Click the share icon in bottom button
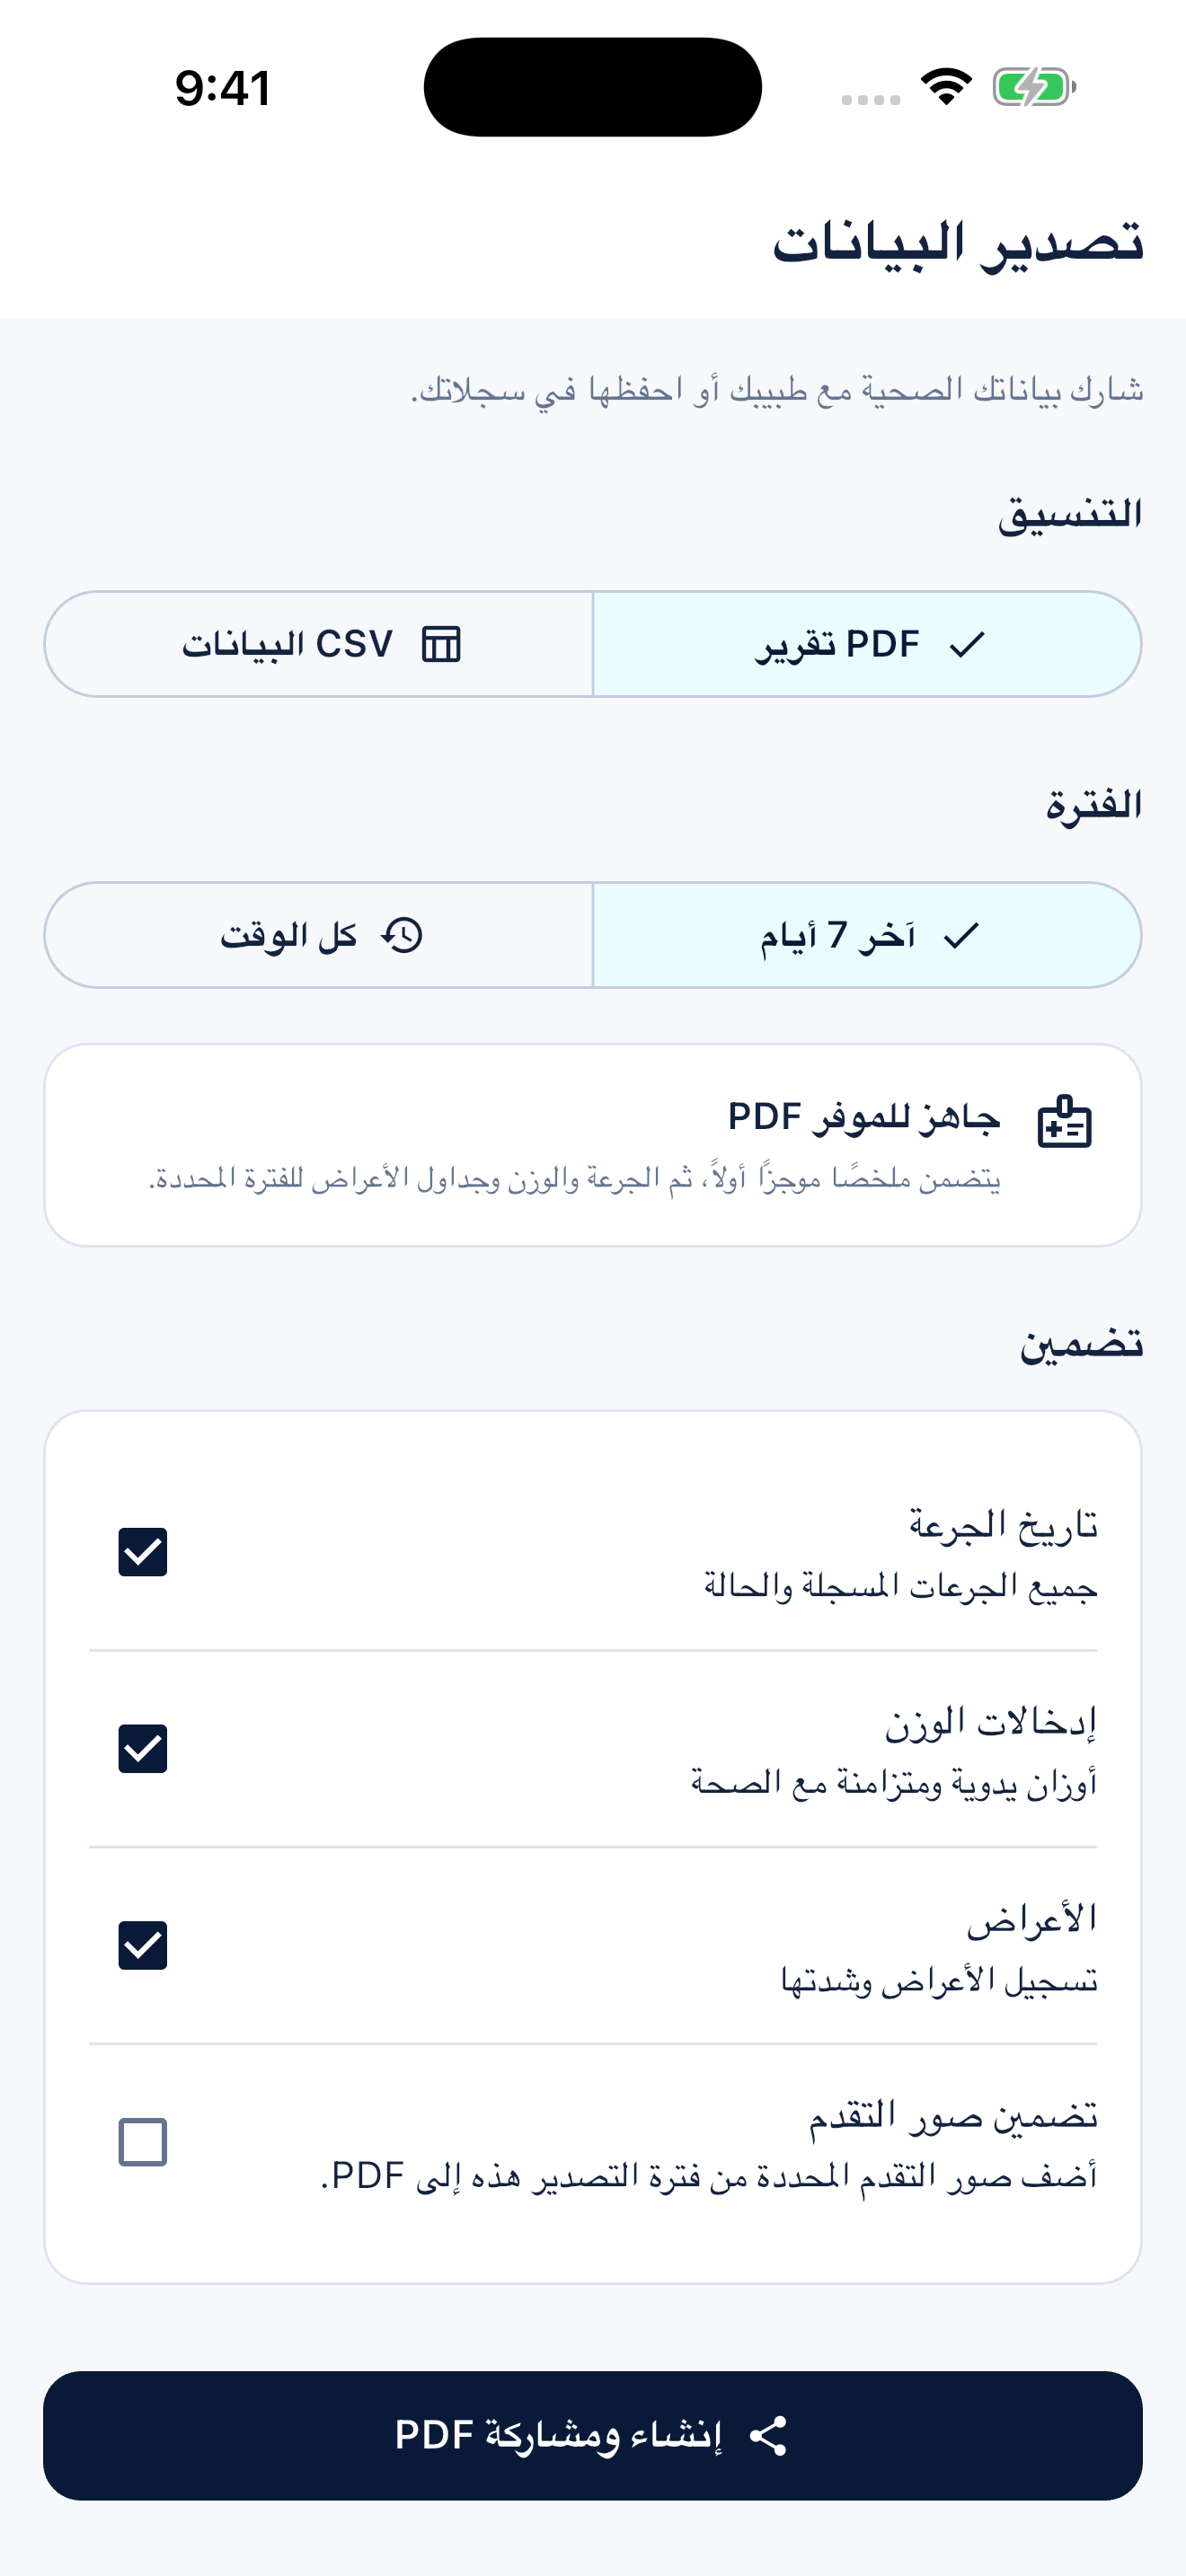The width and height of the screenshot is (1186, 2576). click(x=768, y=2436)
